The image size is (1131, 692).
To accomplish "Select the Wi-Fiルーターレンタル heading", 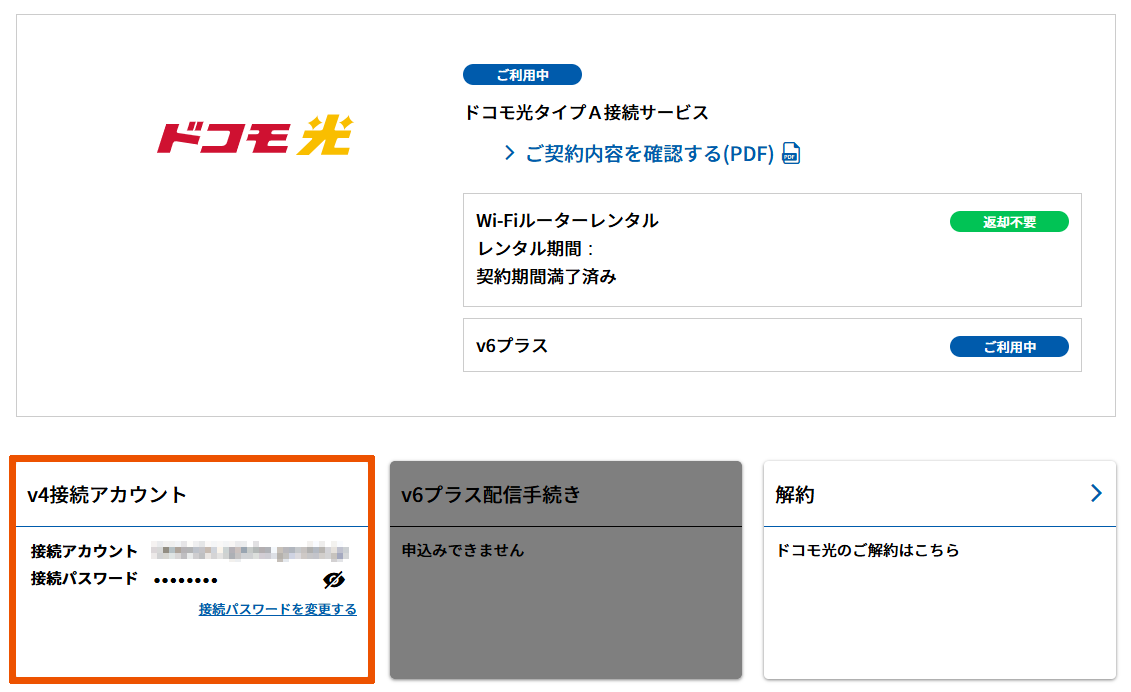I will click(567, 221).
